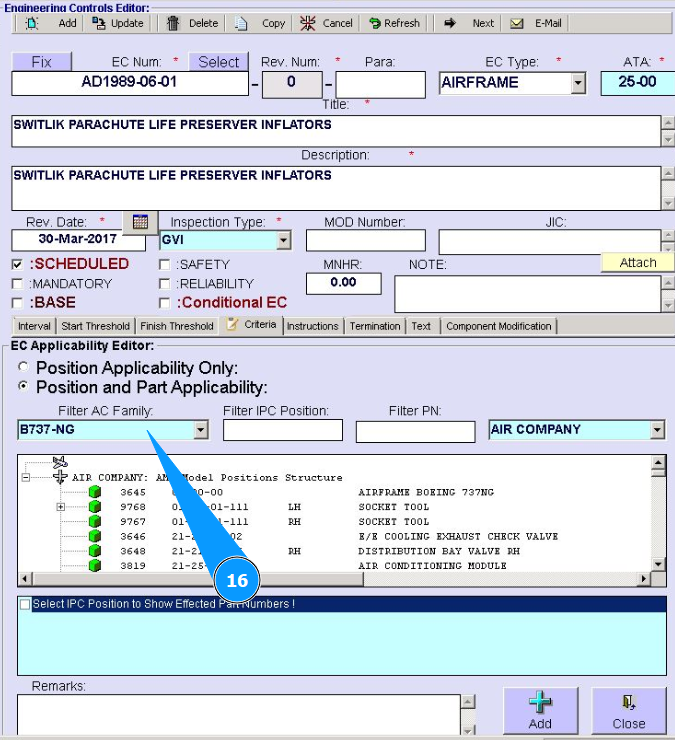Click the Update toolbar icon
The image size is (675, 743).
tap(99, 23)
